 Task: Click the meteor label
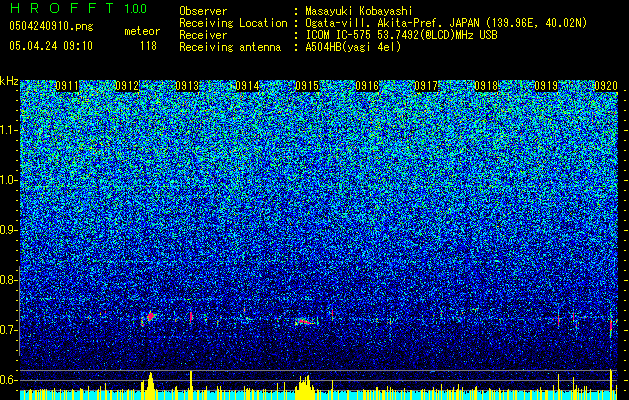pos(142,31)
